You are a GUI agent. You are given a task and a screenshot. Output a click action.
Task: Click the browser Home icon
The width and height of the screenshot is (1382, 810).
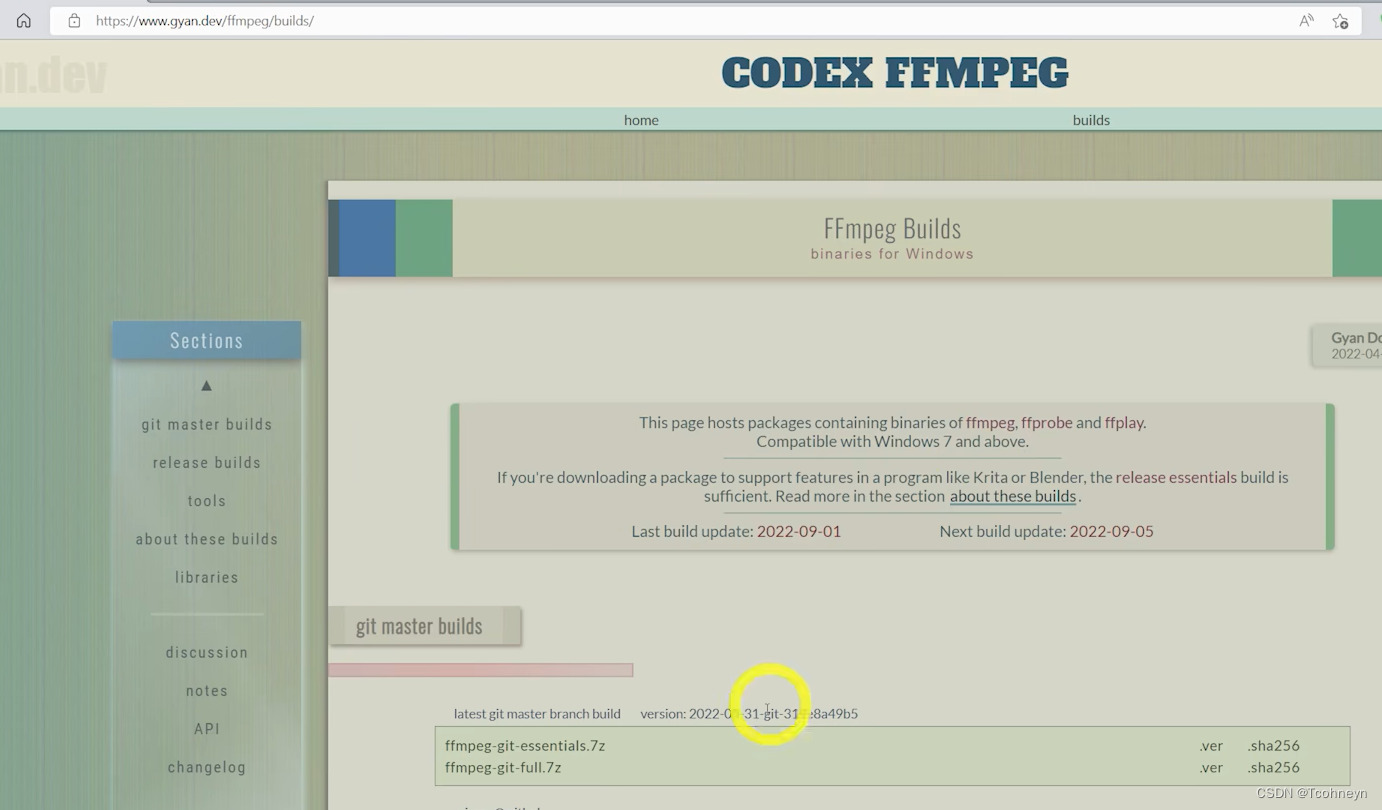pyautogui.click(x=24, y=20)
